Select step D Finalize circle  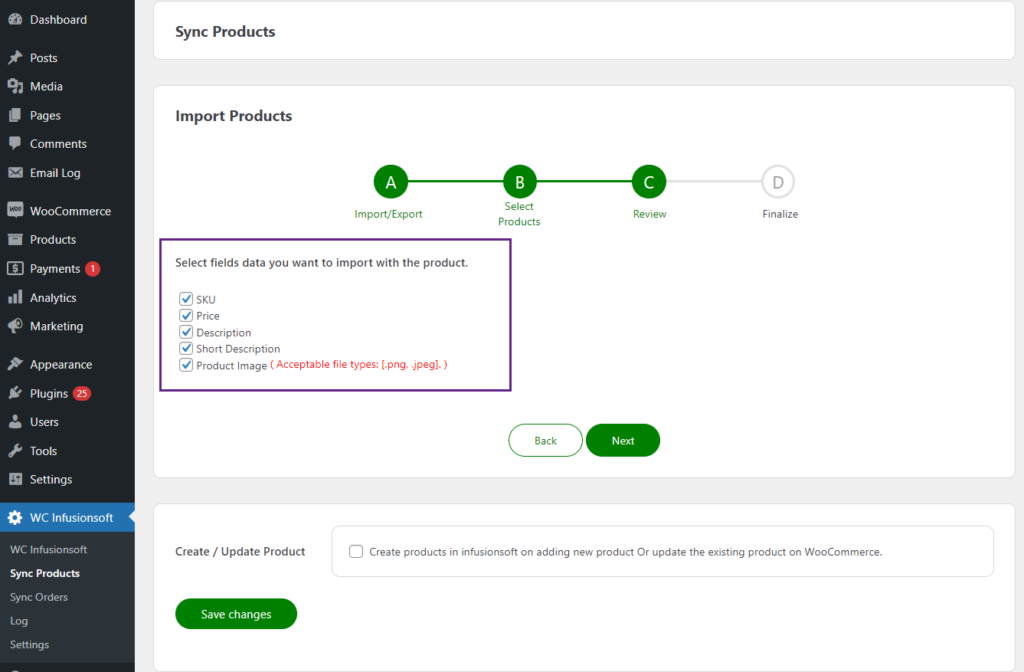pos(778,182)
